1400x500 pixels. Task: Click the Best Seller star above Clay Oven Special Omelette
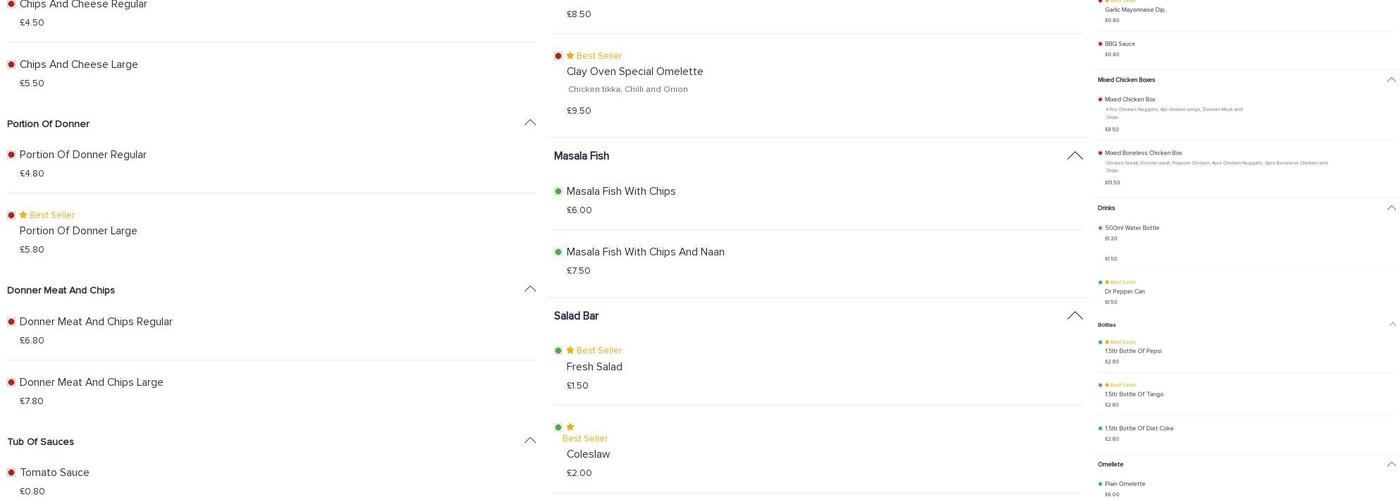pos(570,56)
